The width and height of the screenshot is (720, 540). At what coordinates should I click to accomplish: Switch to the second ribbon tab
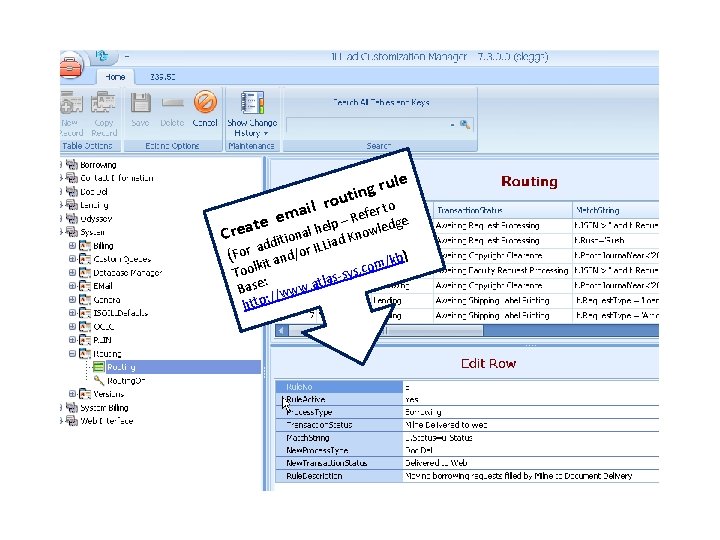click(x=163, y=77)
